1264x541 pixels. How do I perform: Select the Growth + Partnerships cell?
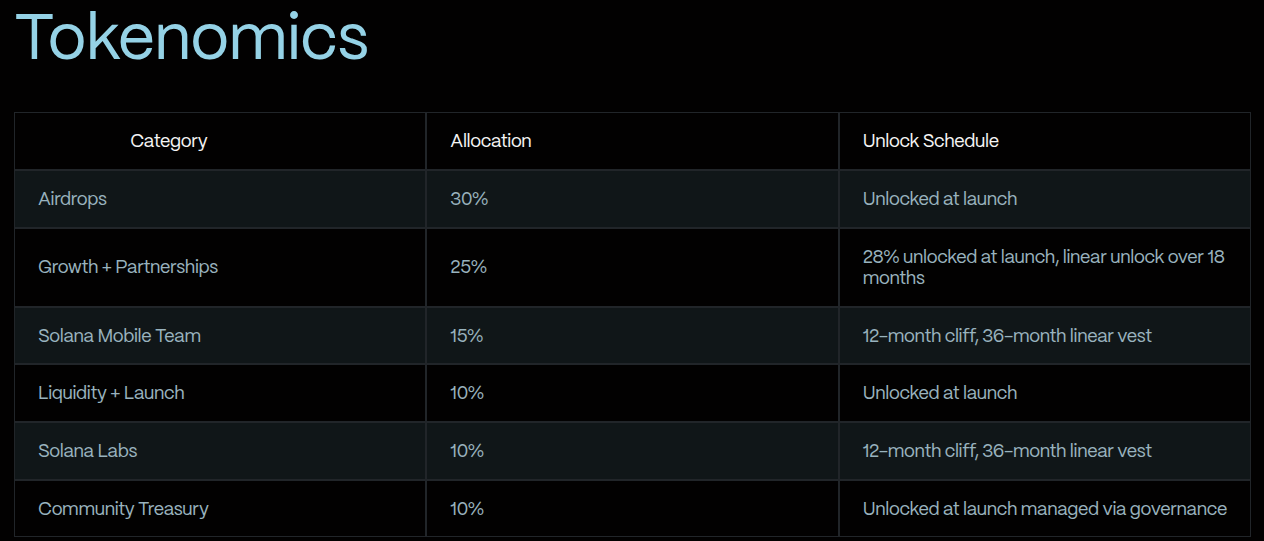point(128,267)
